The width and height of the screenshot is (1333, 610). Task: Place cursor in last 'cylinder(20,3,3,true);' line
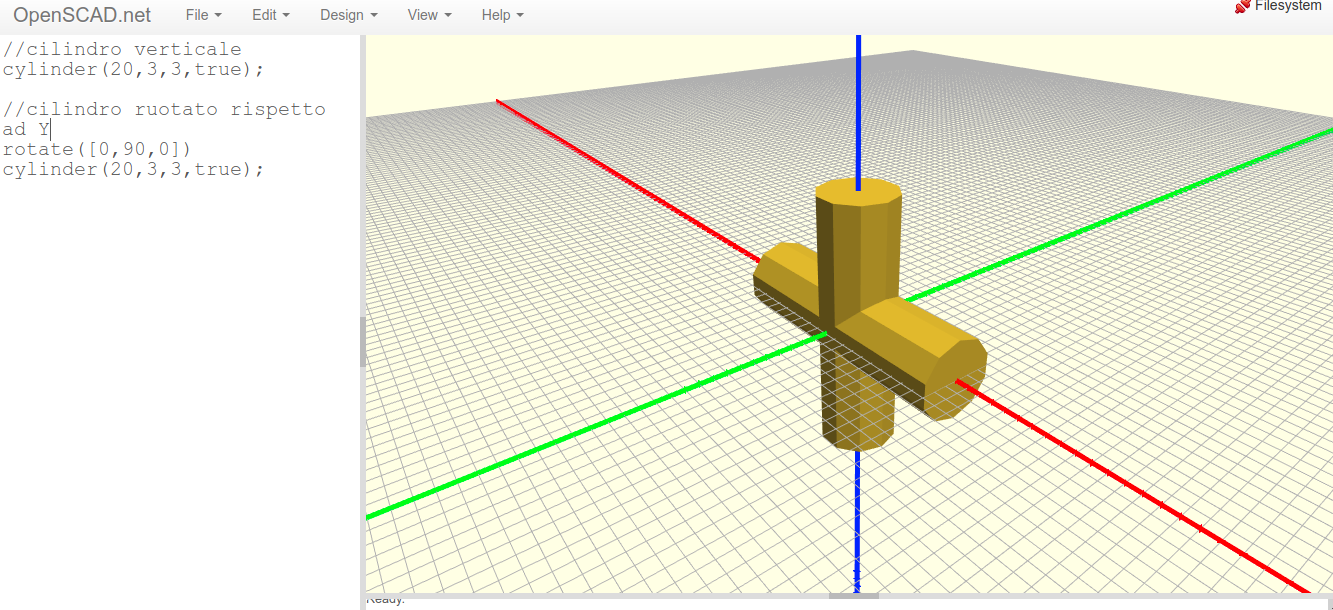tap(134, 169)
